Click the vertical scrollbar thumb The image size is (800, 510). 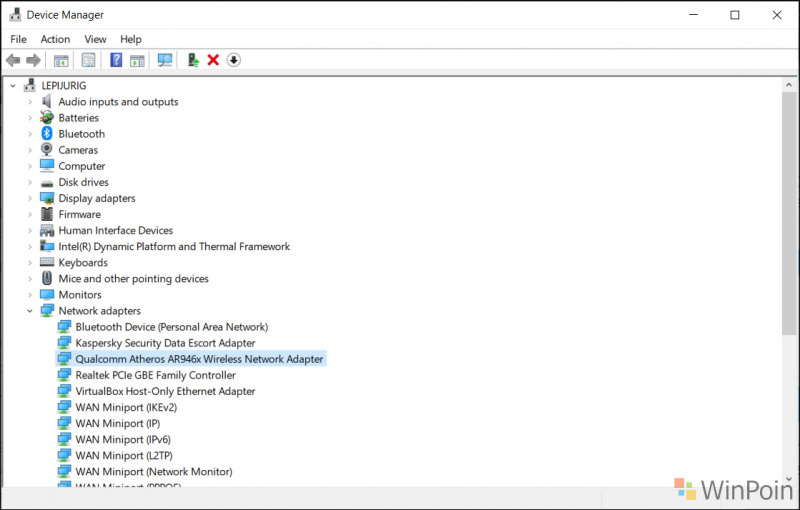[x=789, y=213]
